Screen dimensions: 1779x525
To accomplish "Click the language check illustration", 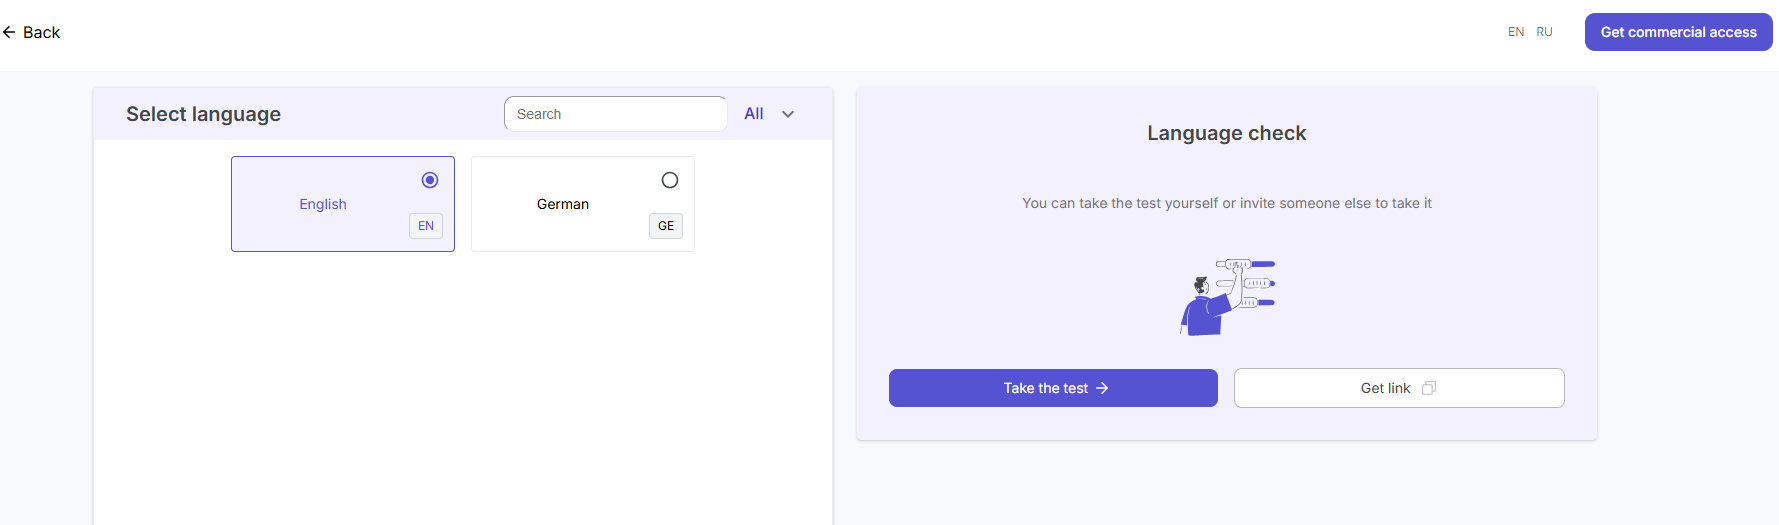I will (x=1227, y=297).
